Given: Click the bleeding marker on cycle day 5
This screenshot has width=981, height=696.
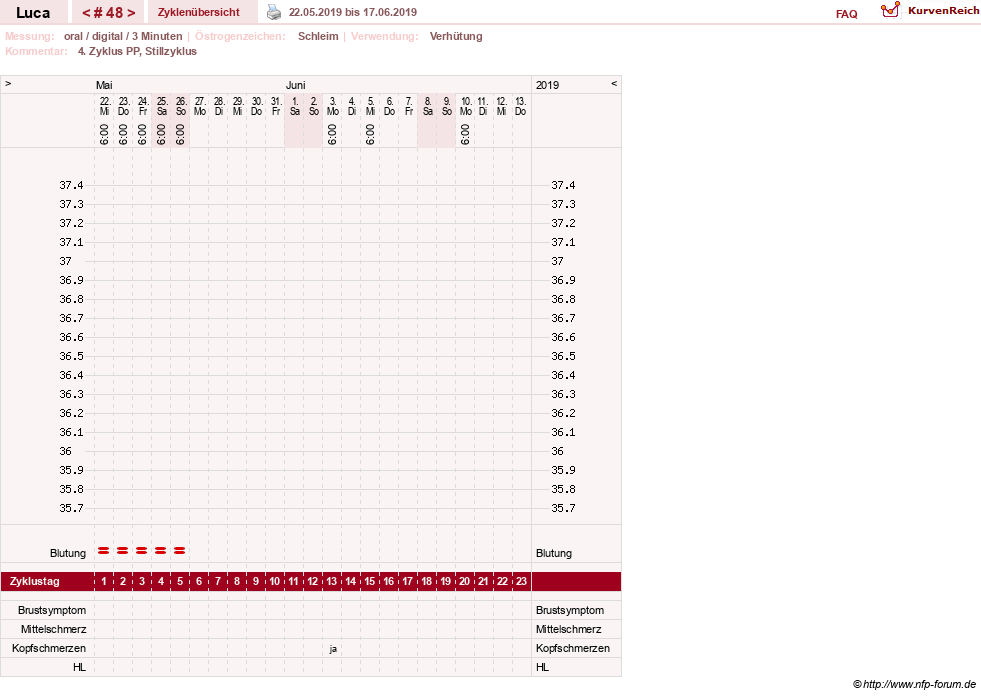Looking at the screenshot, I should (x=180, y=551).
